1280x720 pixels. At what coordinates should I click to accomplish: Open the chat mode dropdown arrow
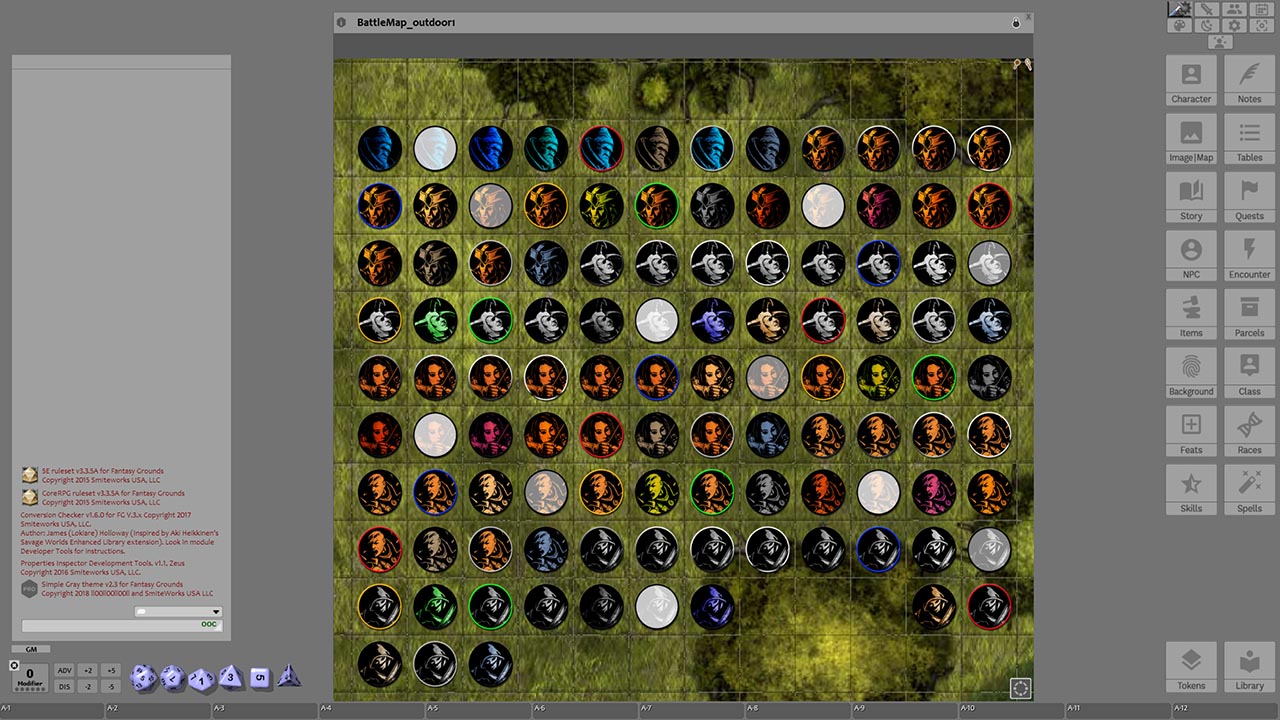pos(214,611)
